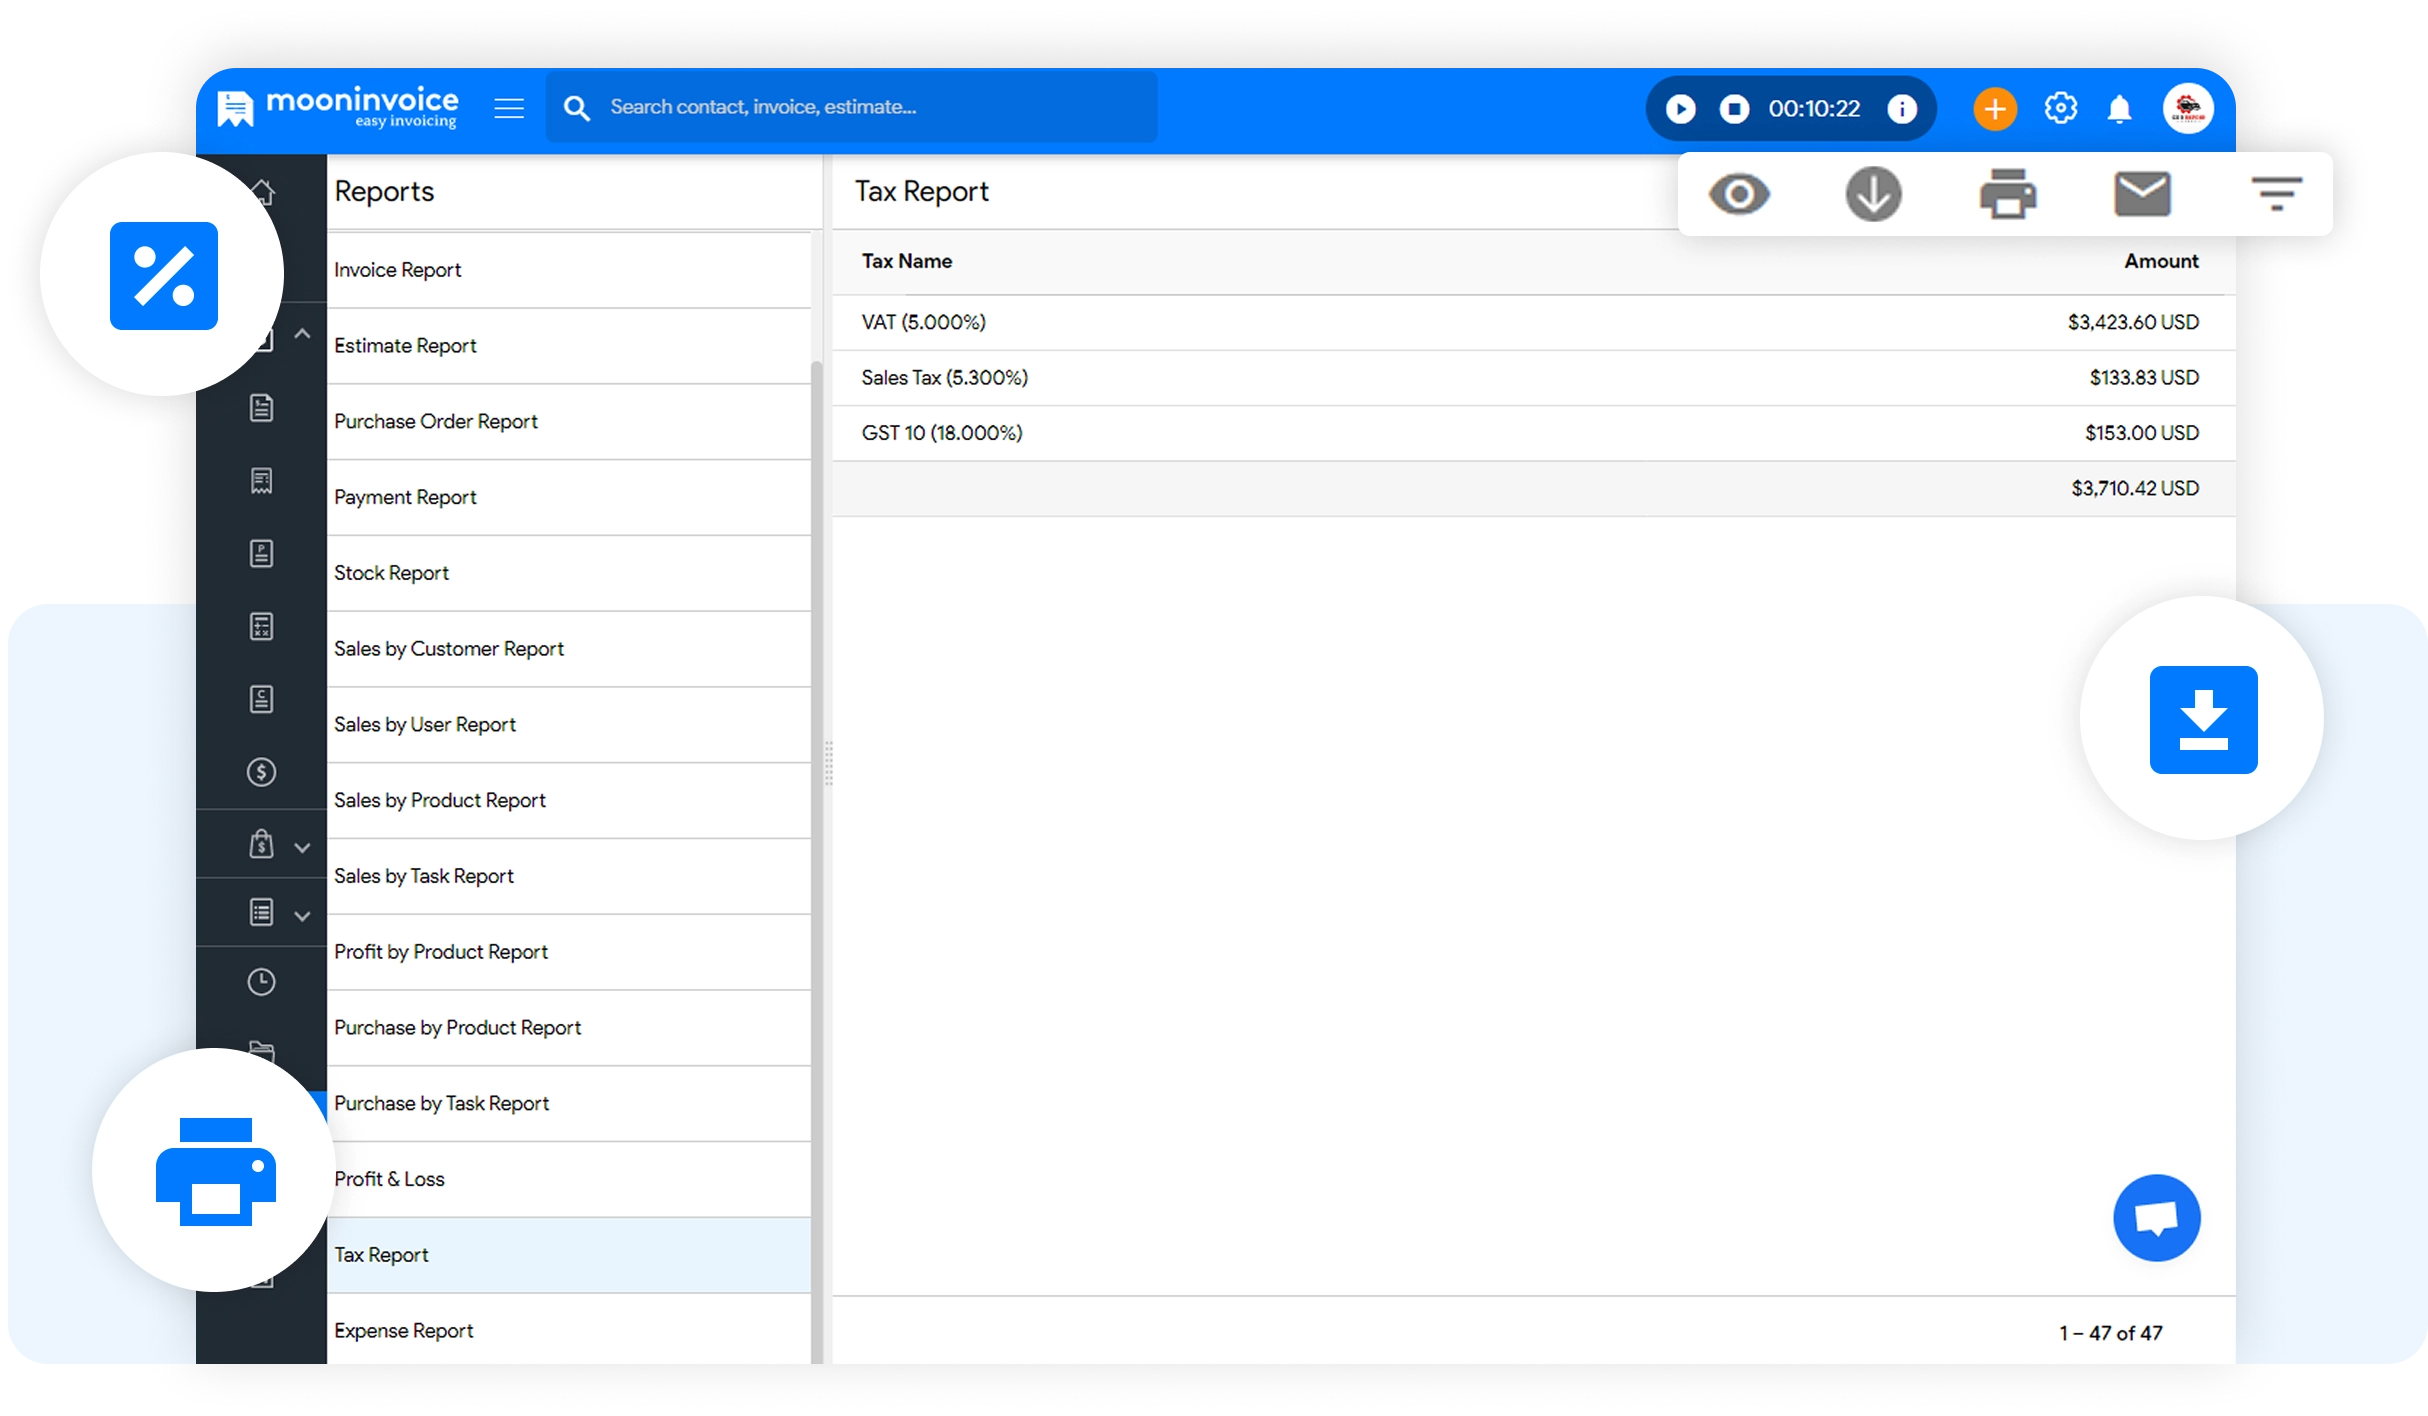
Task: Print the report with the gray printer icon
Action: 2007,194
